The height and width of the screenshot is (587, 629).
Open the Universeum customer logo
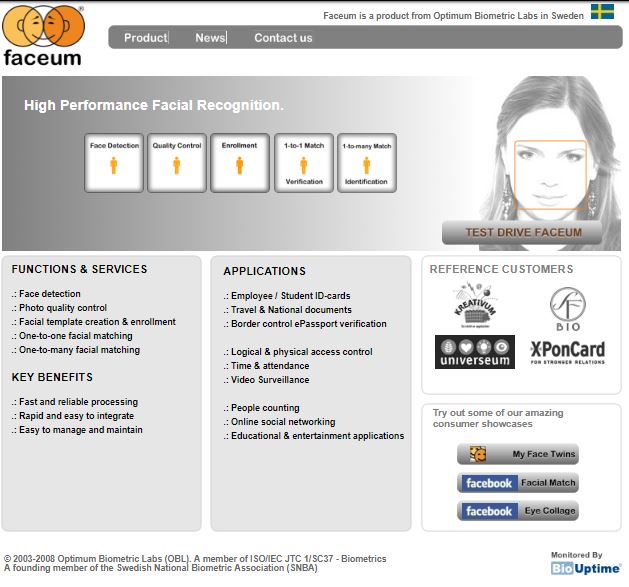[475, 352]
